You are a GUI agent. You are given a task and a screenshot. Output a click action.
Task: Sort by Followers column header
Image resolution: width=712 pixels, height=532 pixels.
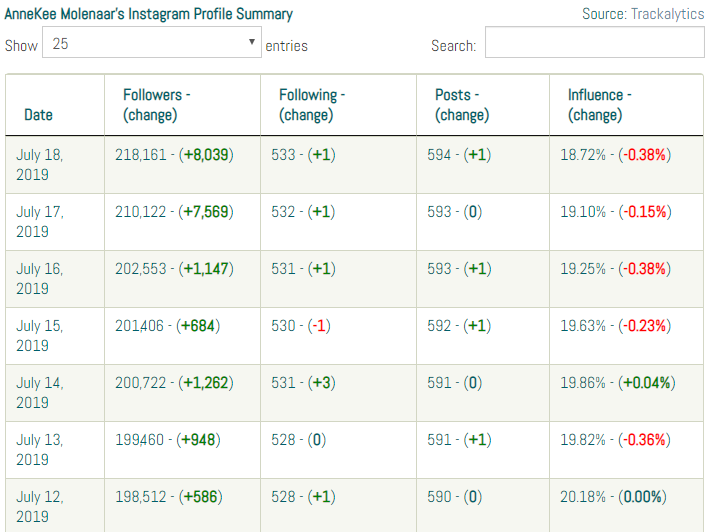tap(156, 104)
